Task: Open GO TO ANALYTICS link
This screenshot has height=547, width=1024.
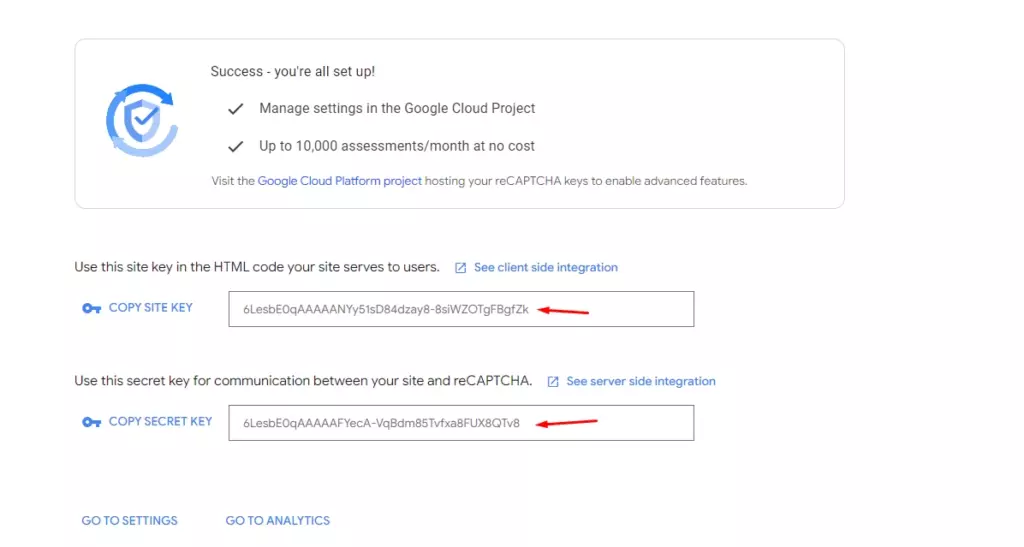Action: pyautogui.click(x=277, y=521)
